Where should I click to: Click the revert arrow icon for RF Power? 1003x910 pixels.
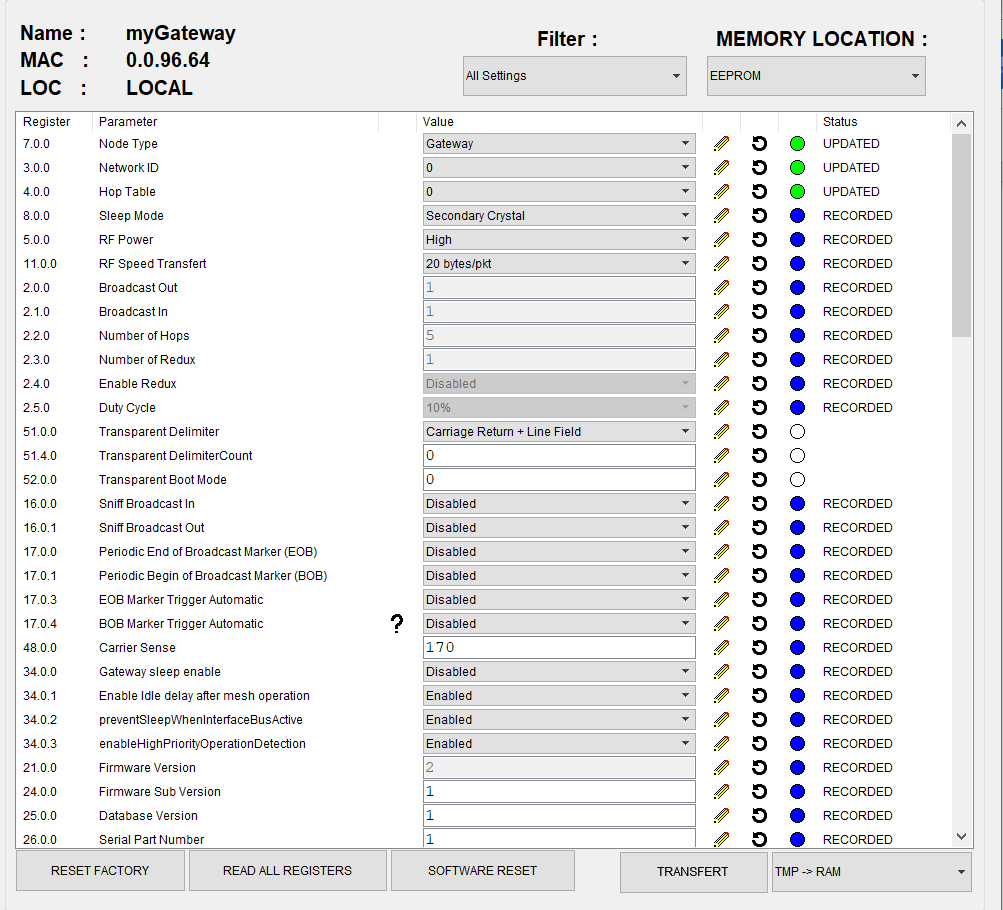click(759, 240)
